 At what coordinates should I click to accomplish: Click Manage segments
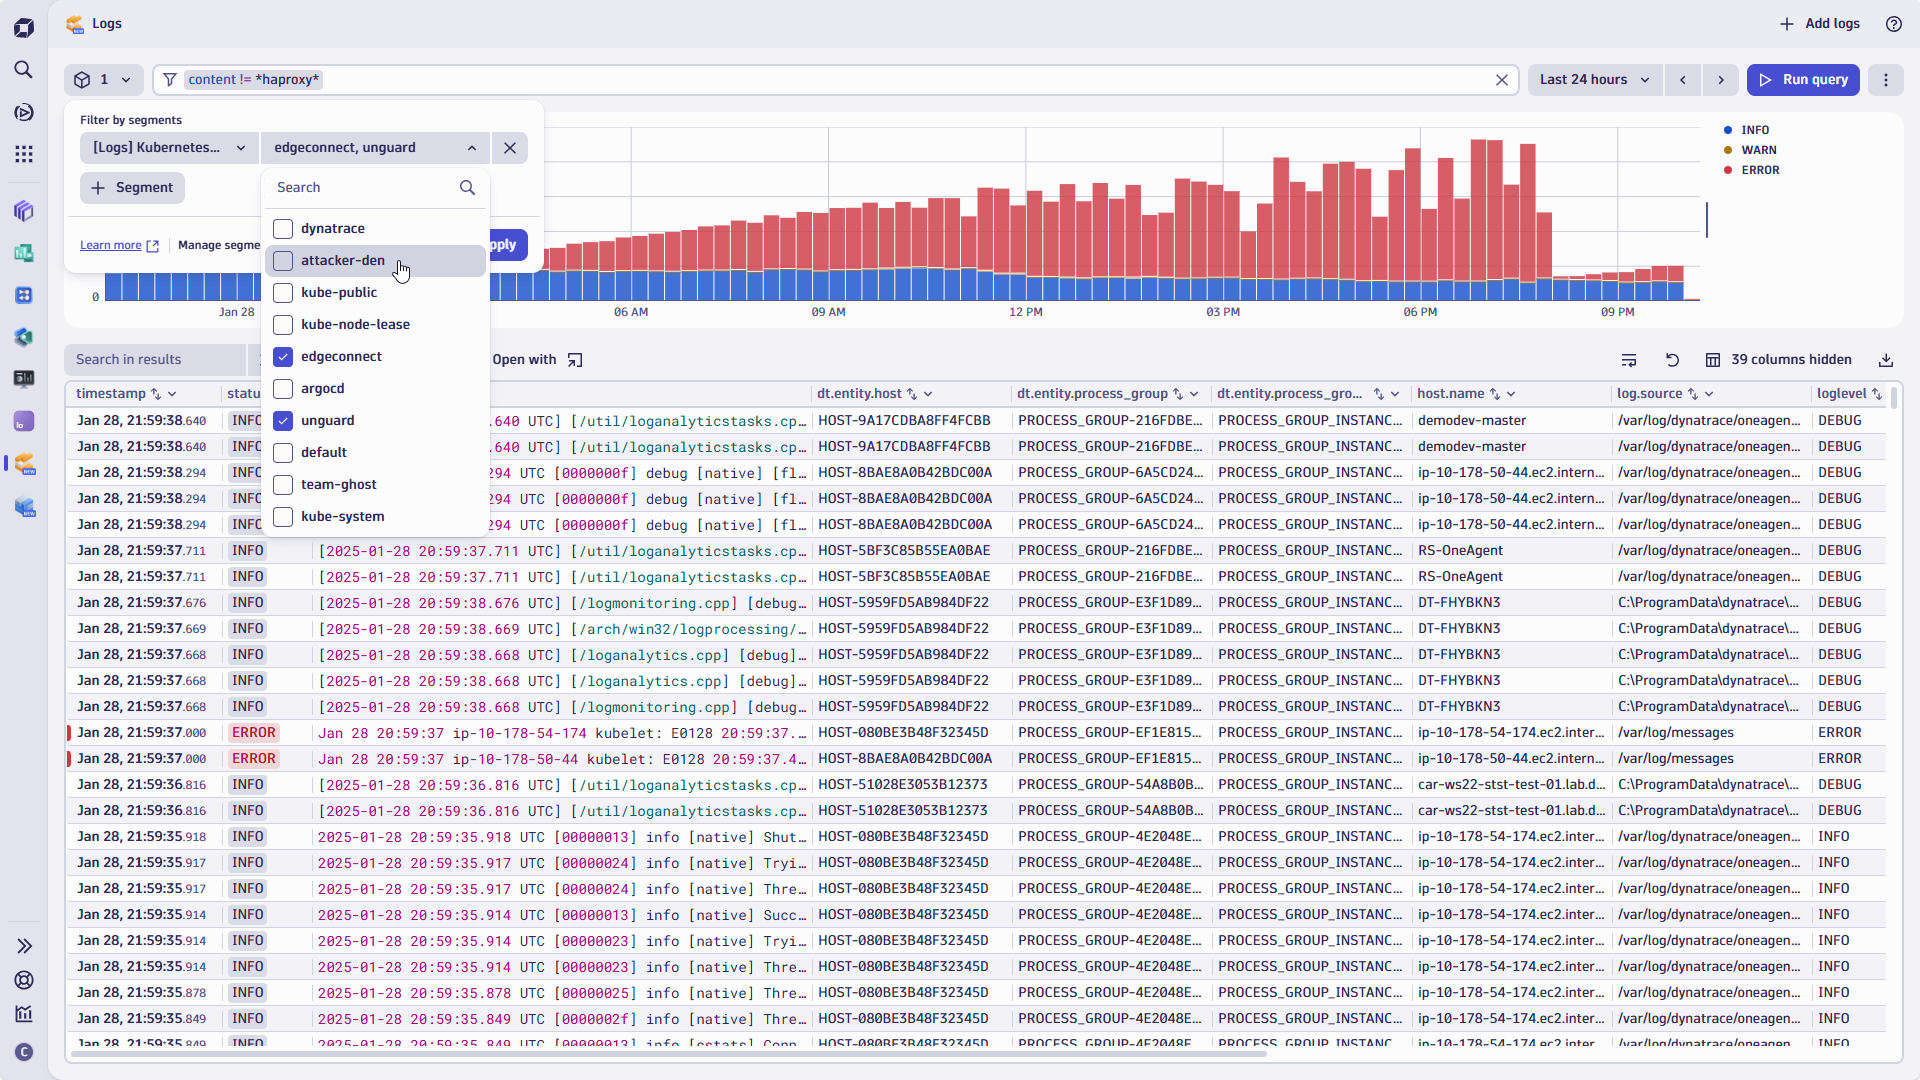click(x=218, y=245)
